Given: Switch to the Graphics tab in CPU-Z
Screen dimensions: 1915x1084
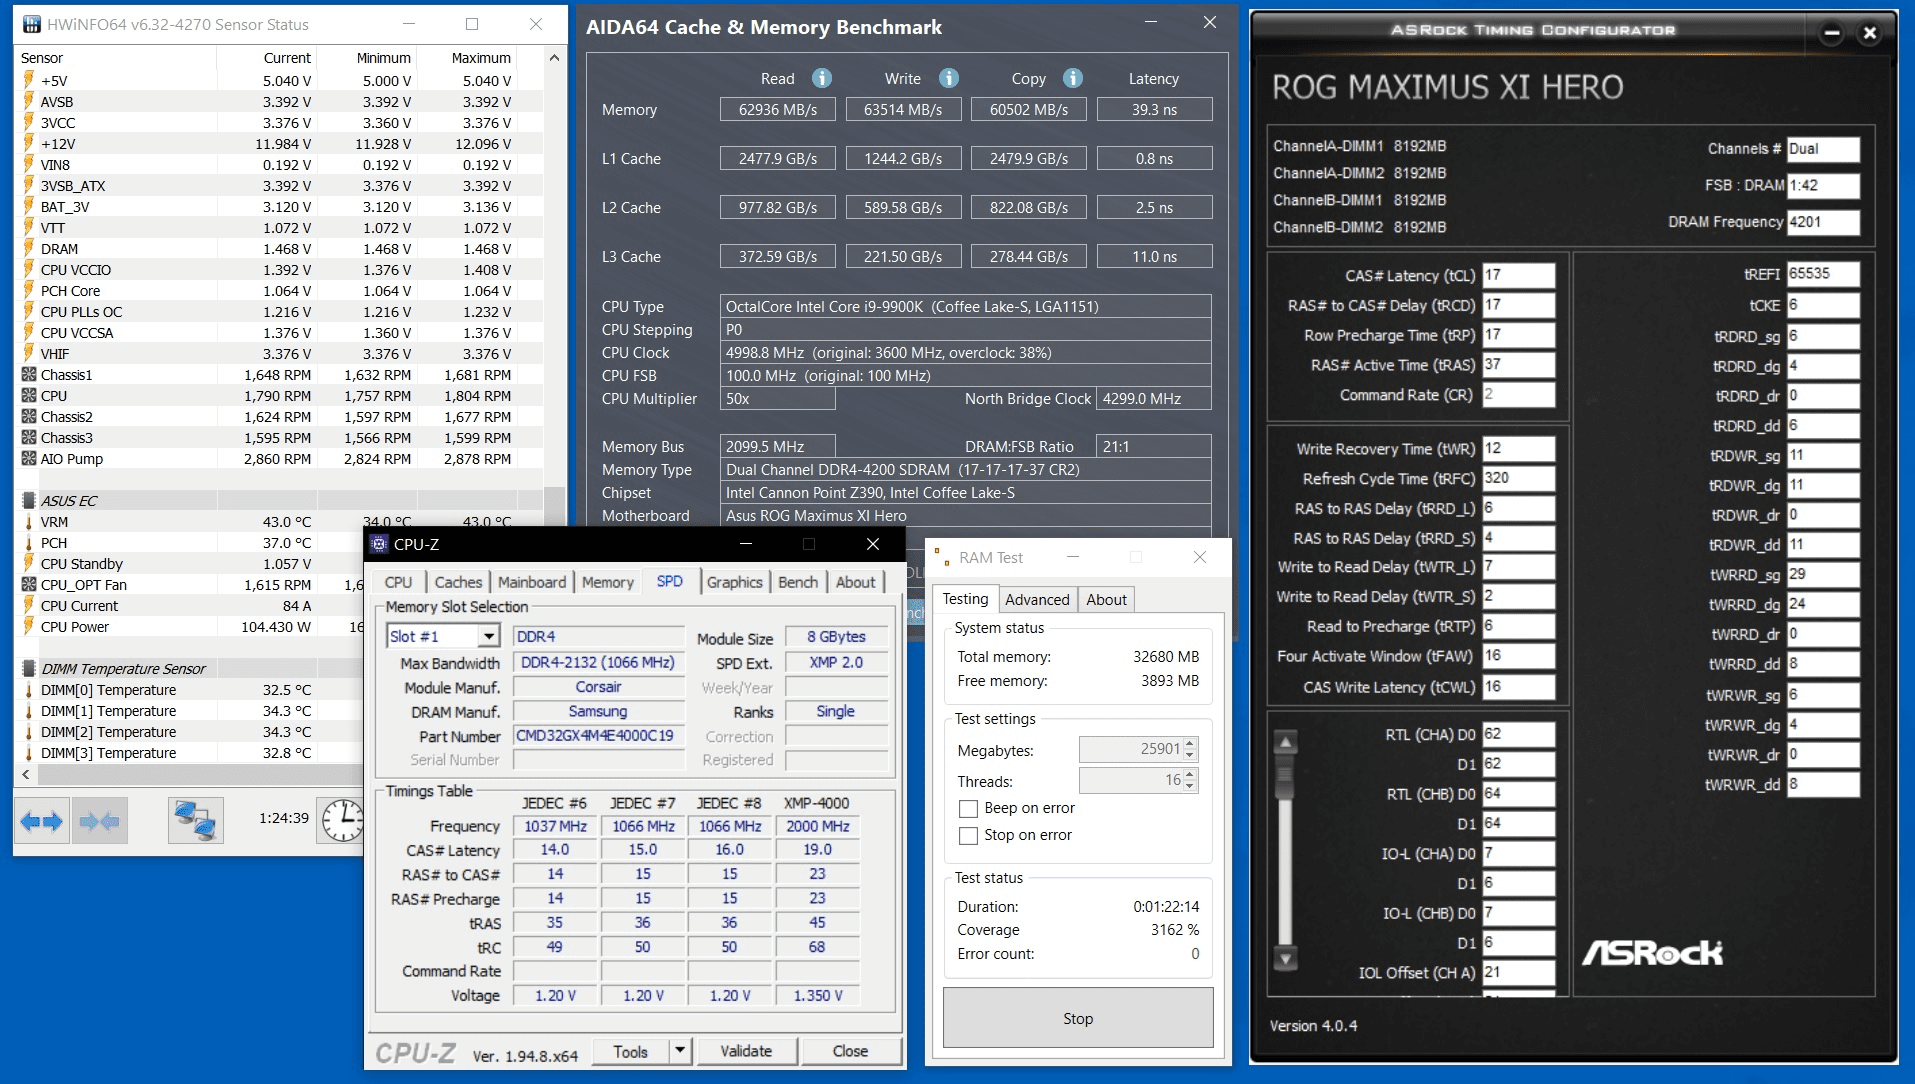Looking at the screenshot, I should pyautogui.click(x=734, y=582).
